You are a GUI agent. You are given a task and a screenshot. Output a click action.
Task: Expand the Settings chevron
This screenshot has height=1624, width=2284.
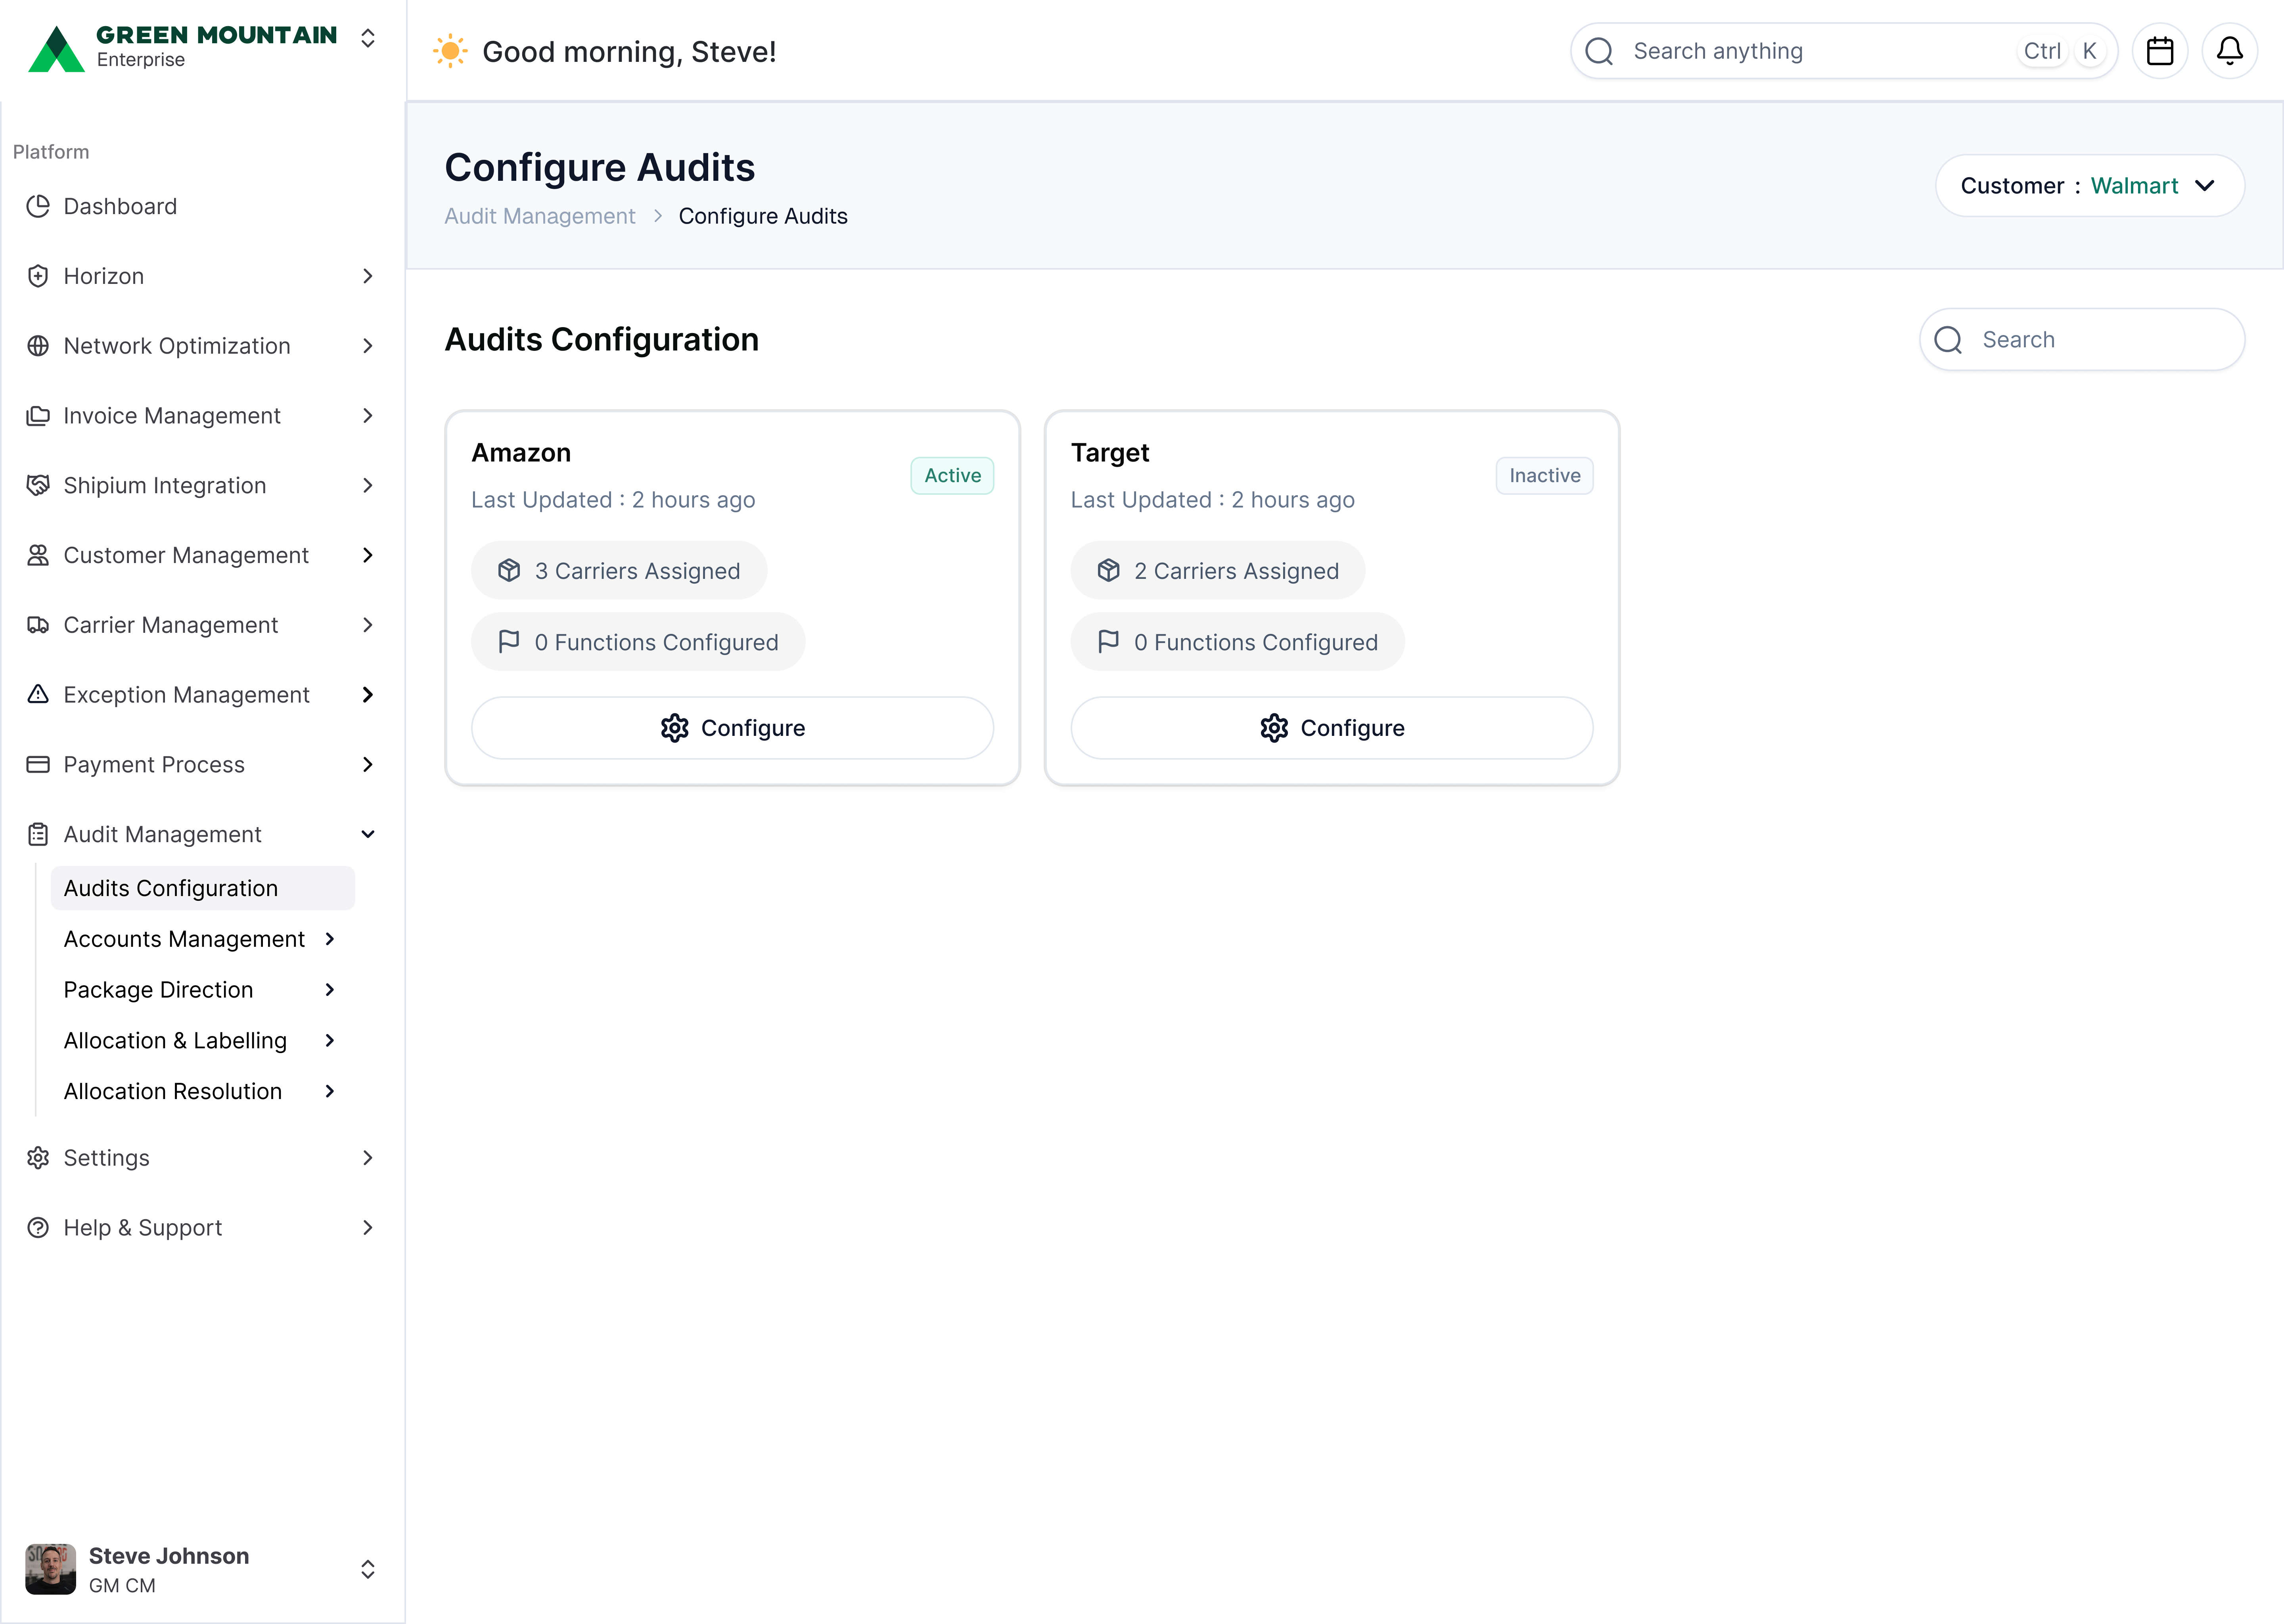(368, 1158)
